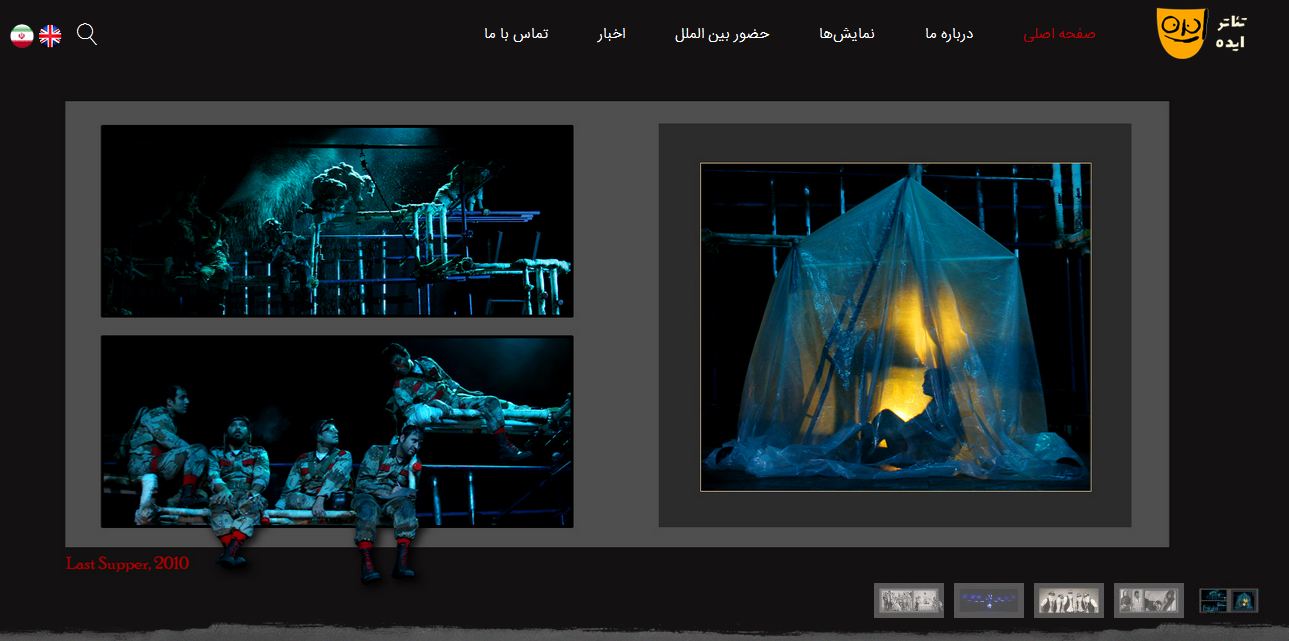Viewport: 1289px width, 641px height.
Task: Select the thumbnail showing row of men
Action: tap(1069, 600)
